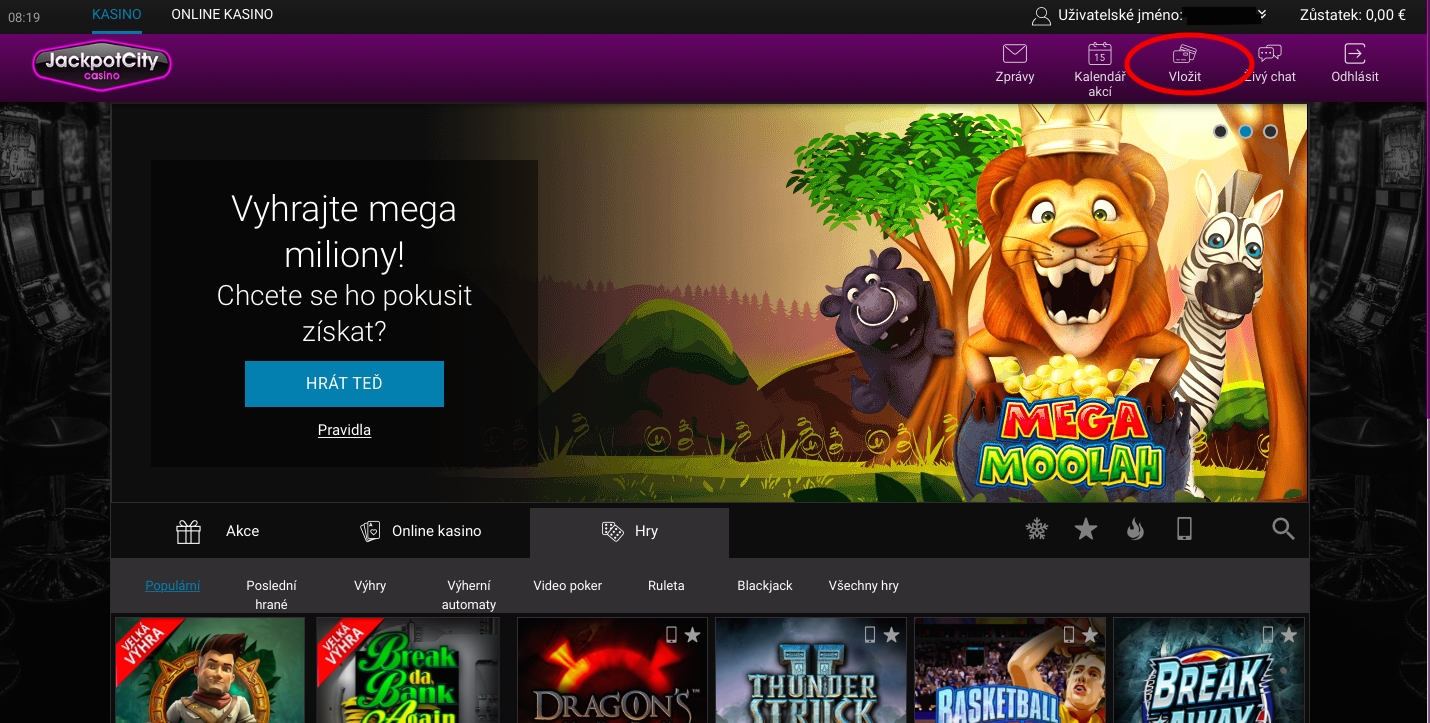Image resolution: width=1430 pixels, height=723 pixels.
Task: Open the game search magnifier icon
Action: (1283, 529)
